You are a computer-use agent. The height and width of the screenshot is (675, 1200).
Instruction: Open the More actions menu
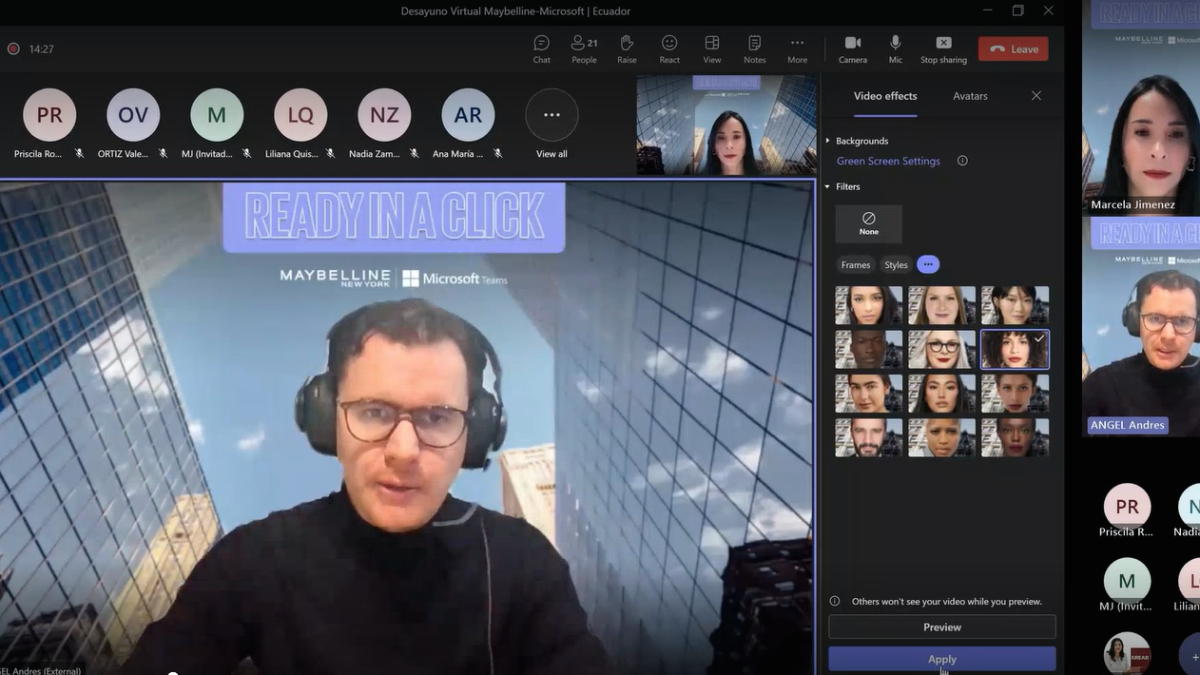797,48
